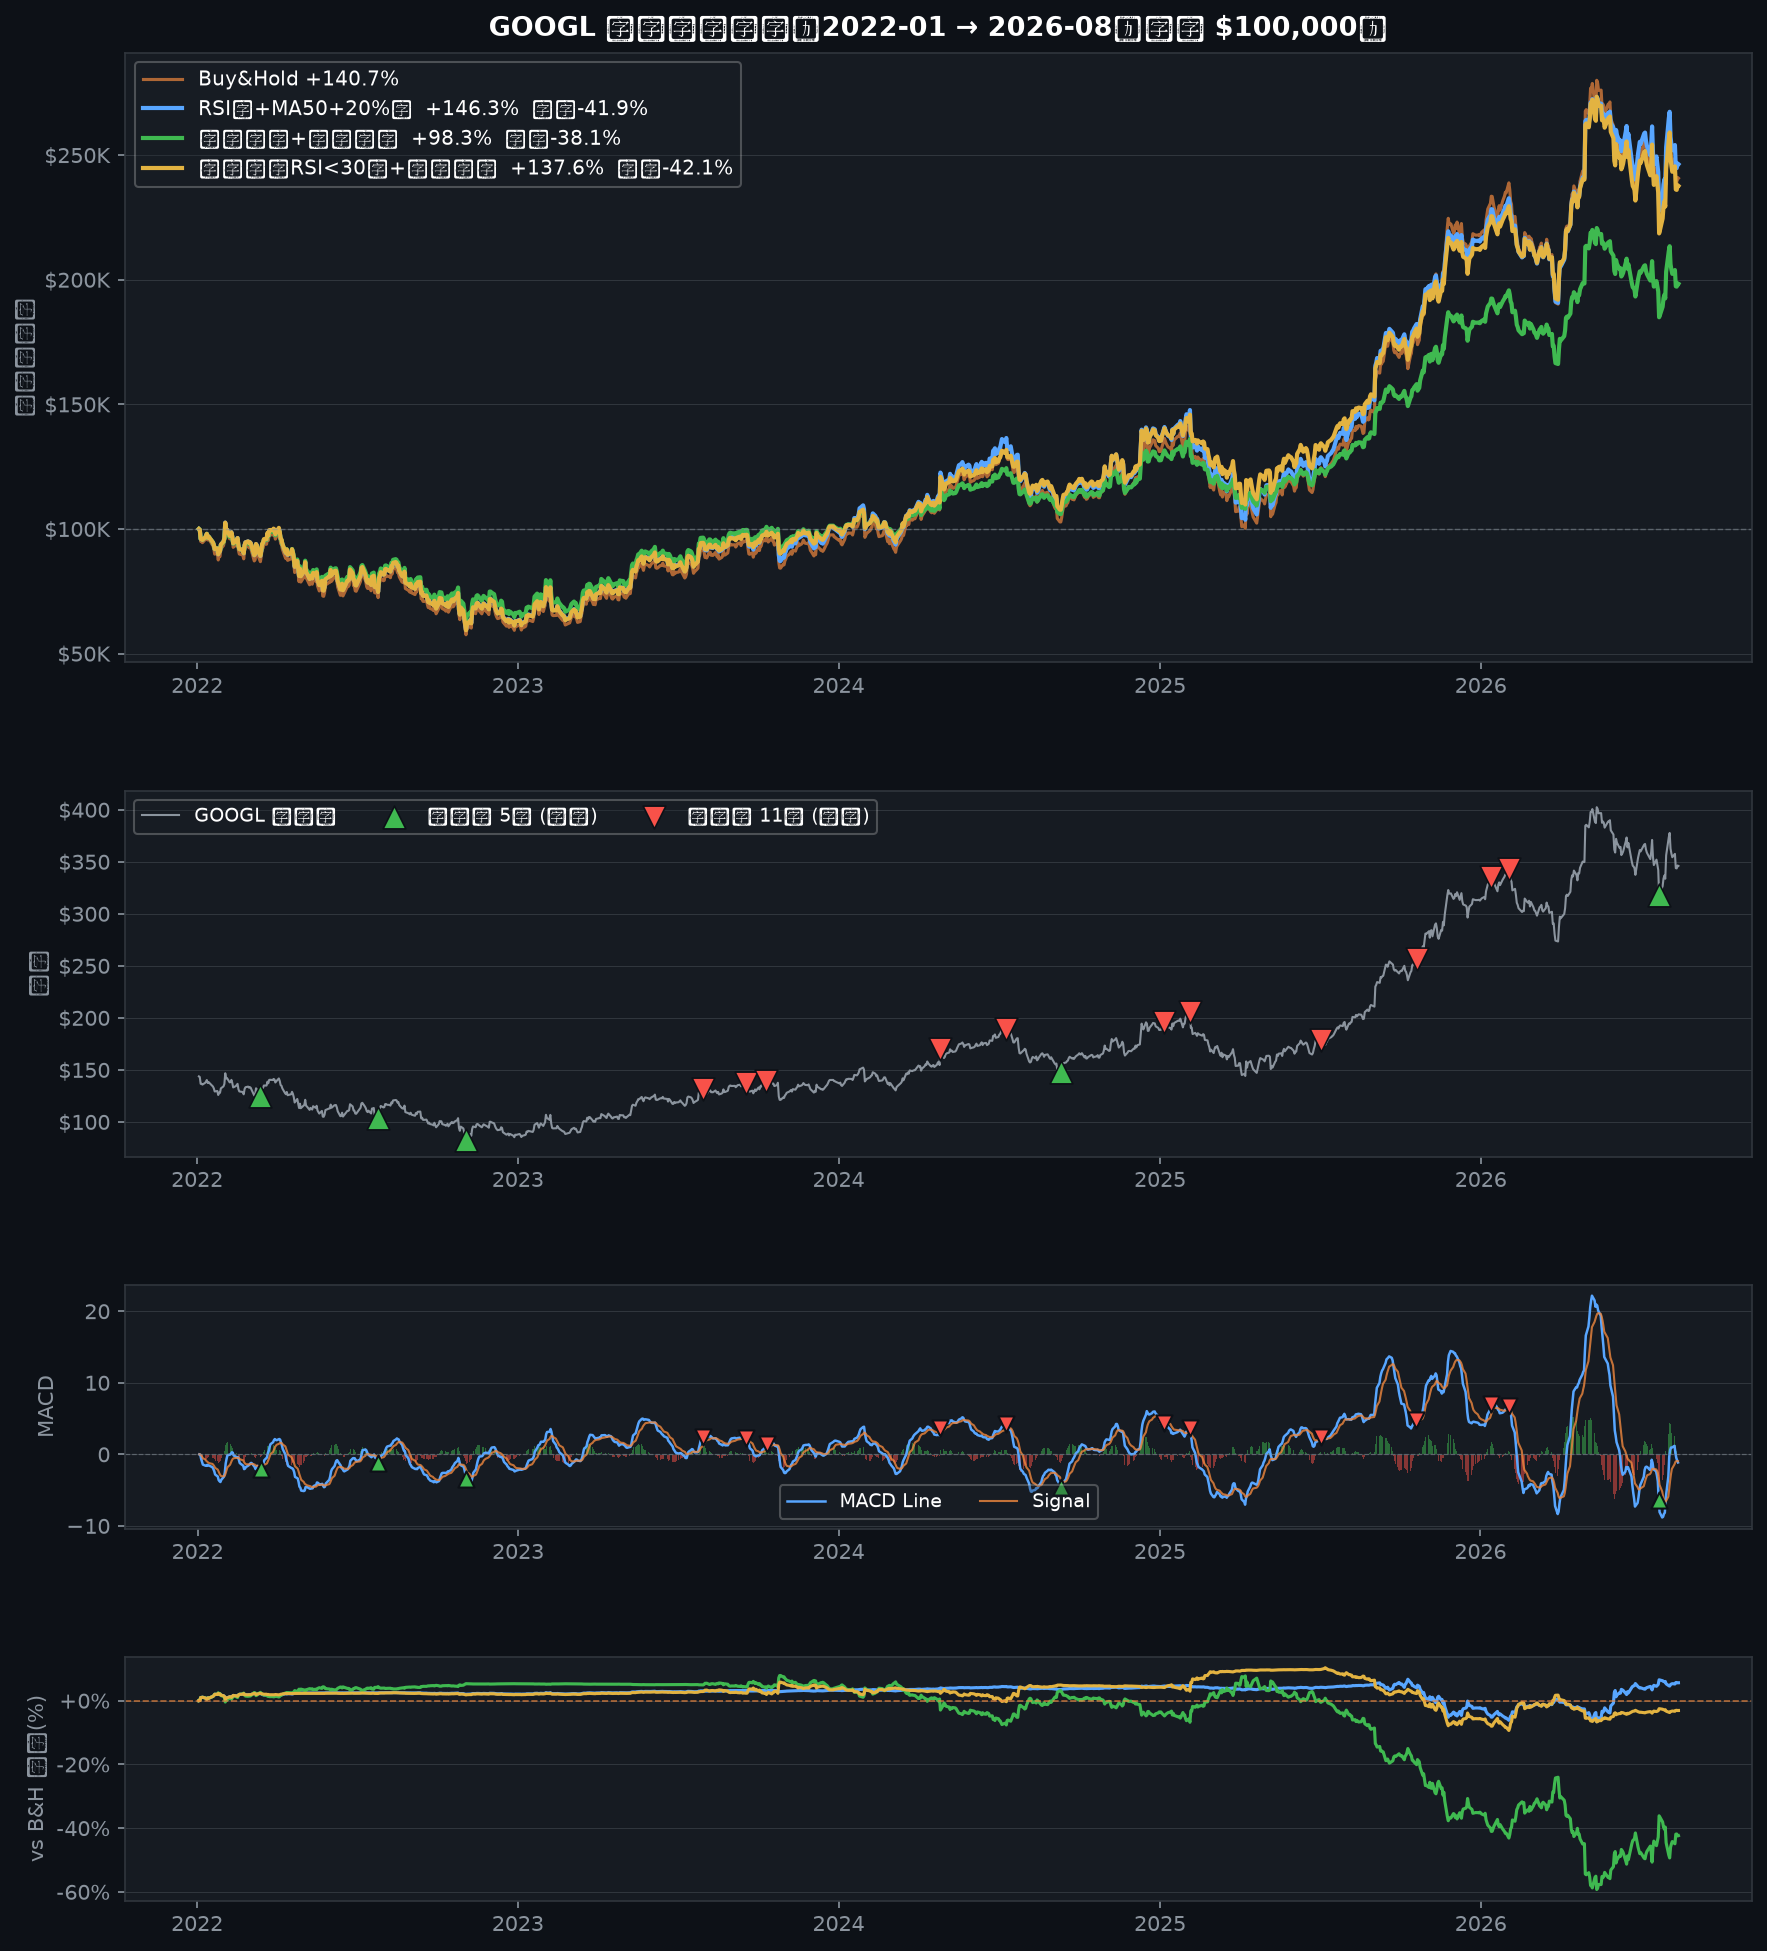The image size is (1767, 1951).
Task: Click the 2023 tick under MACD panel
Action: 517,1552
